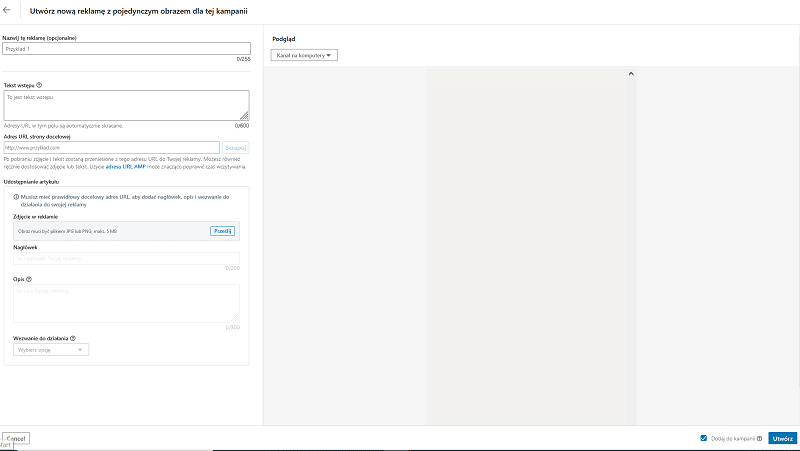Collapse preview using the up chevron
Image resolution: width=800 pixels, height=451 pixels.
coord(631,74)
